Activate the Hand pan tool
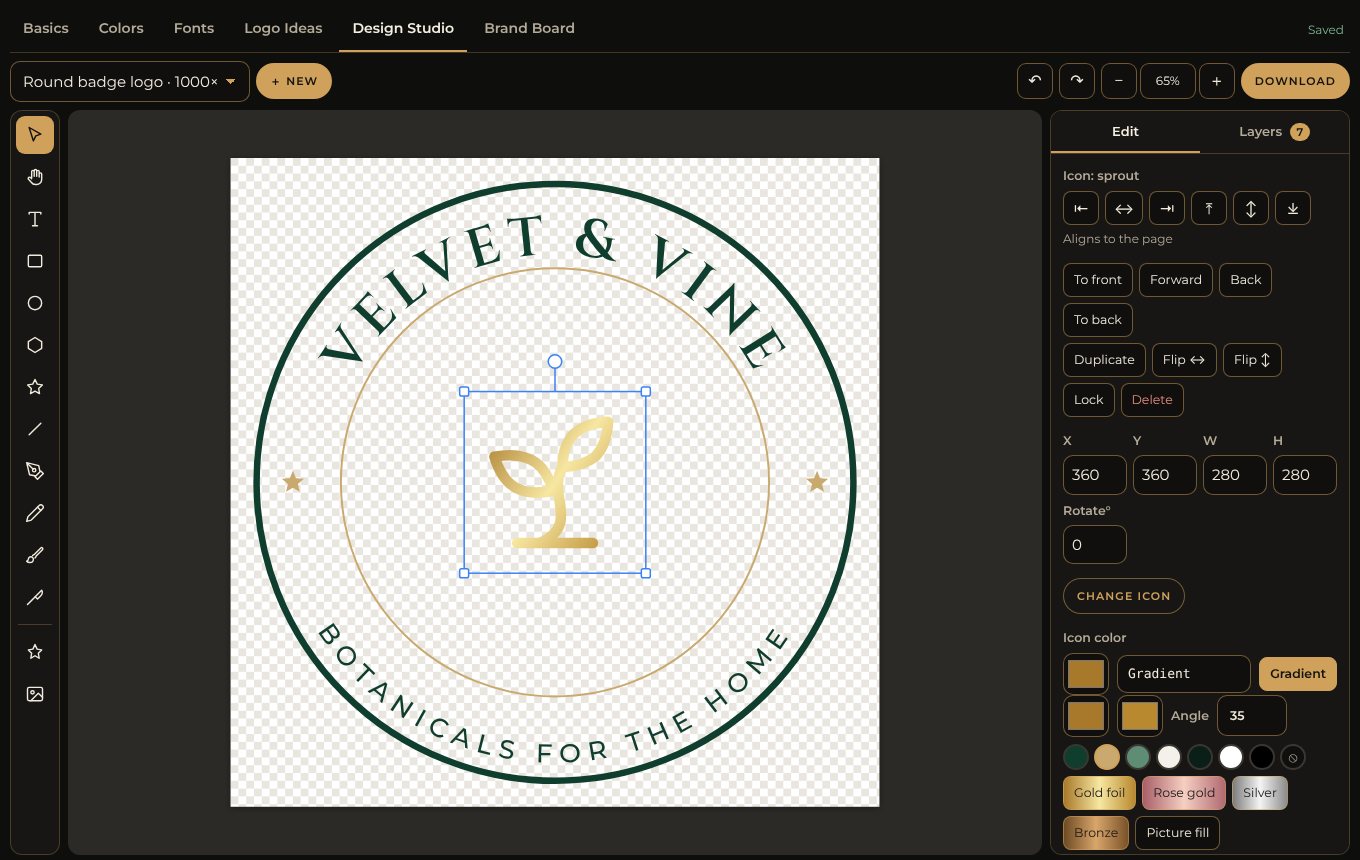The width and height of the screenshot is (1360, 860). pos(35,177)
